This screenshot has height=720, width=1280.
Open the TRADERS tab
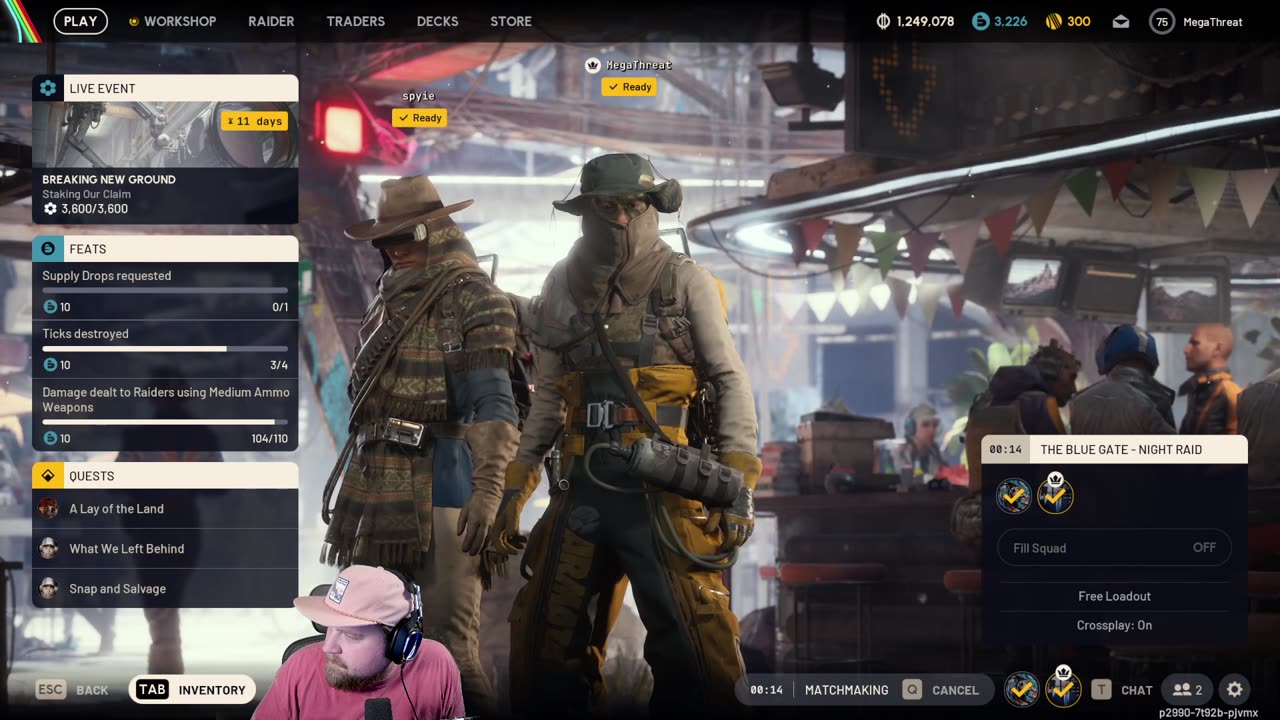[x=355, y=21]
